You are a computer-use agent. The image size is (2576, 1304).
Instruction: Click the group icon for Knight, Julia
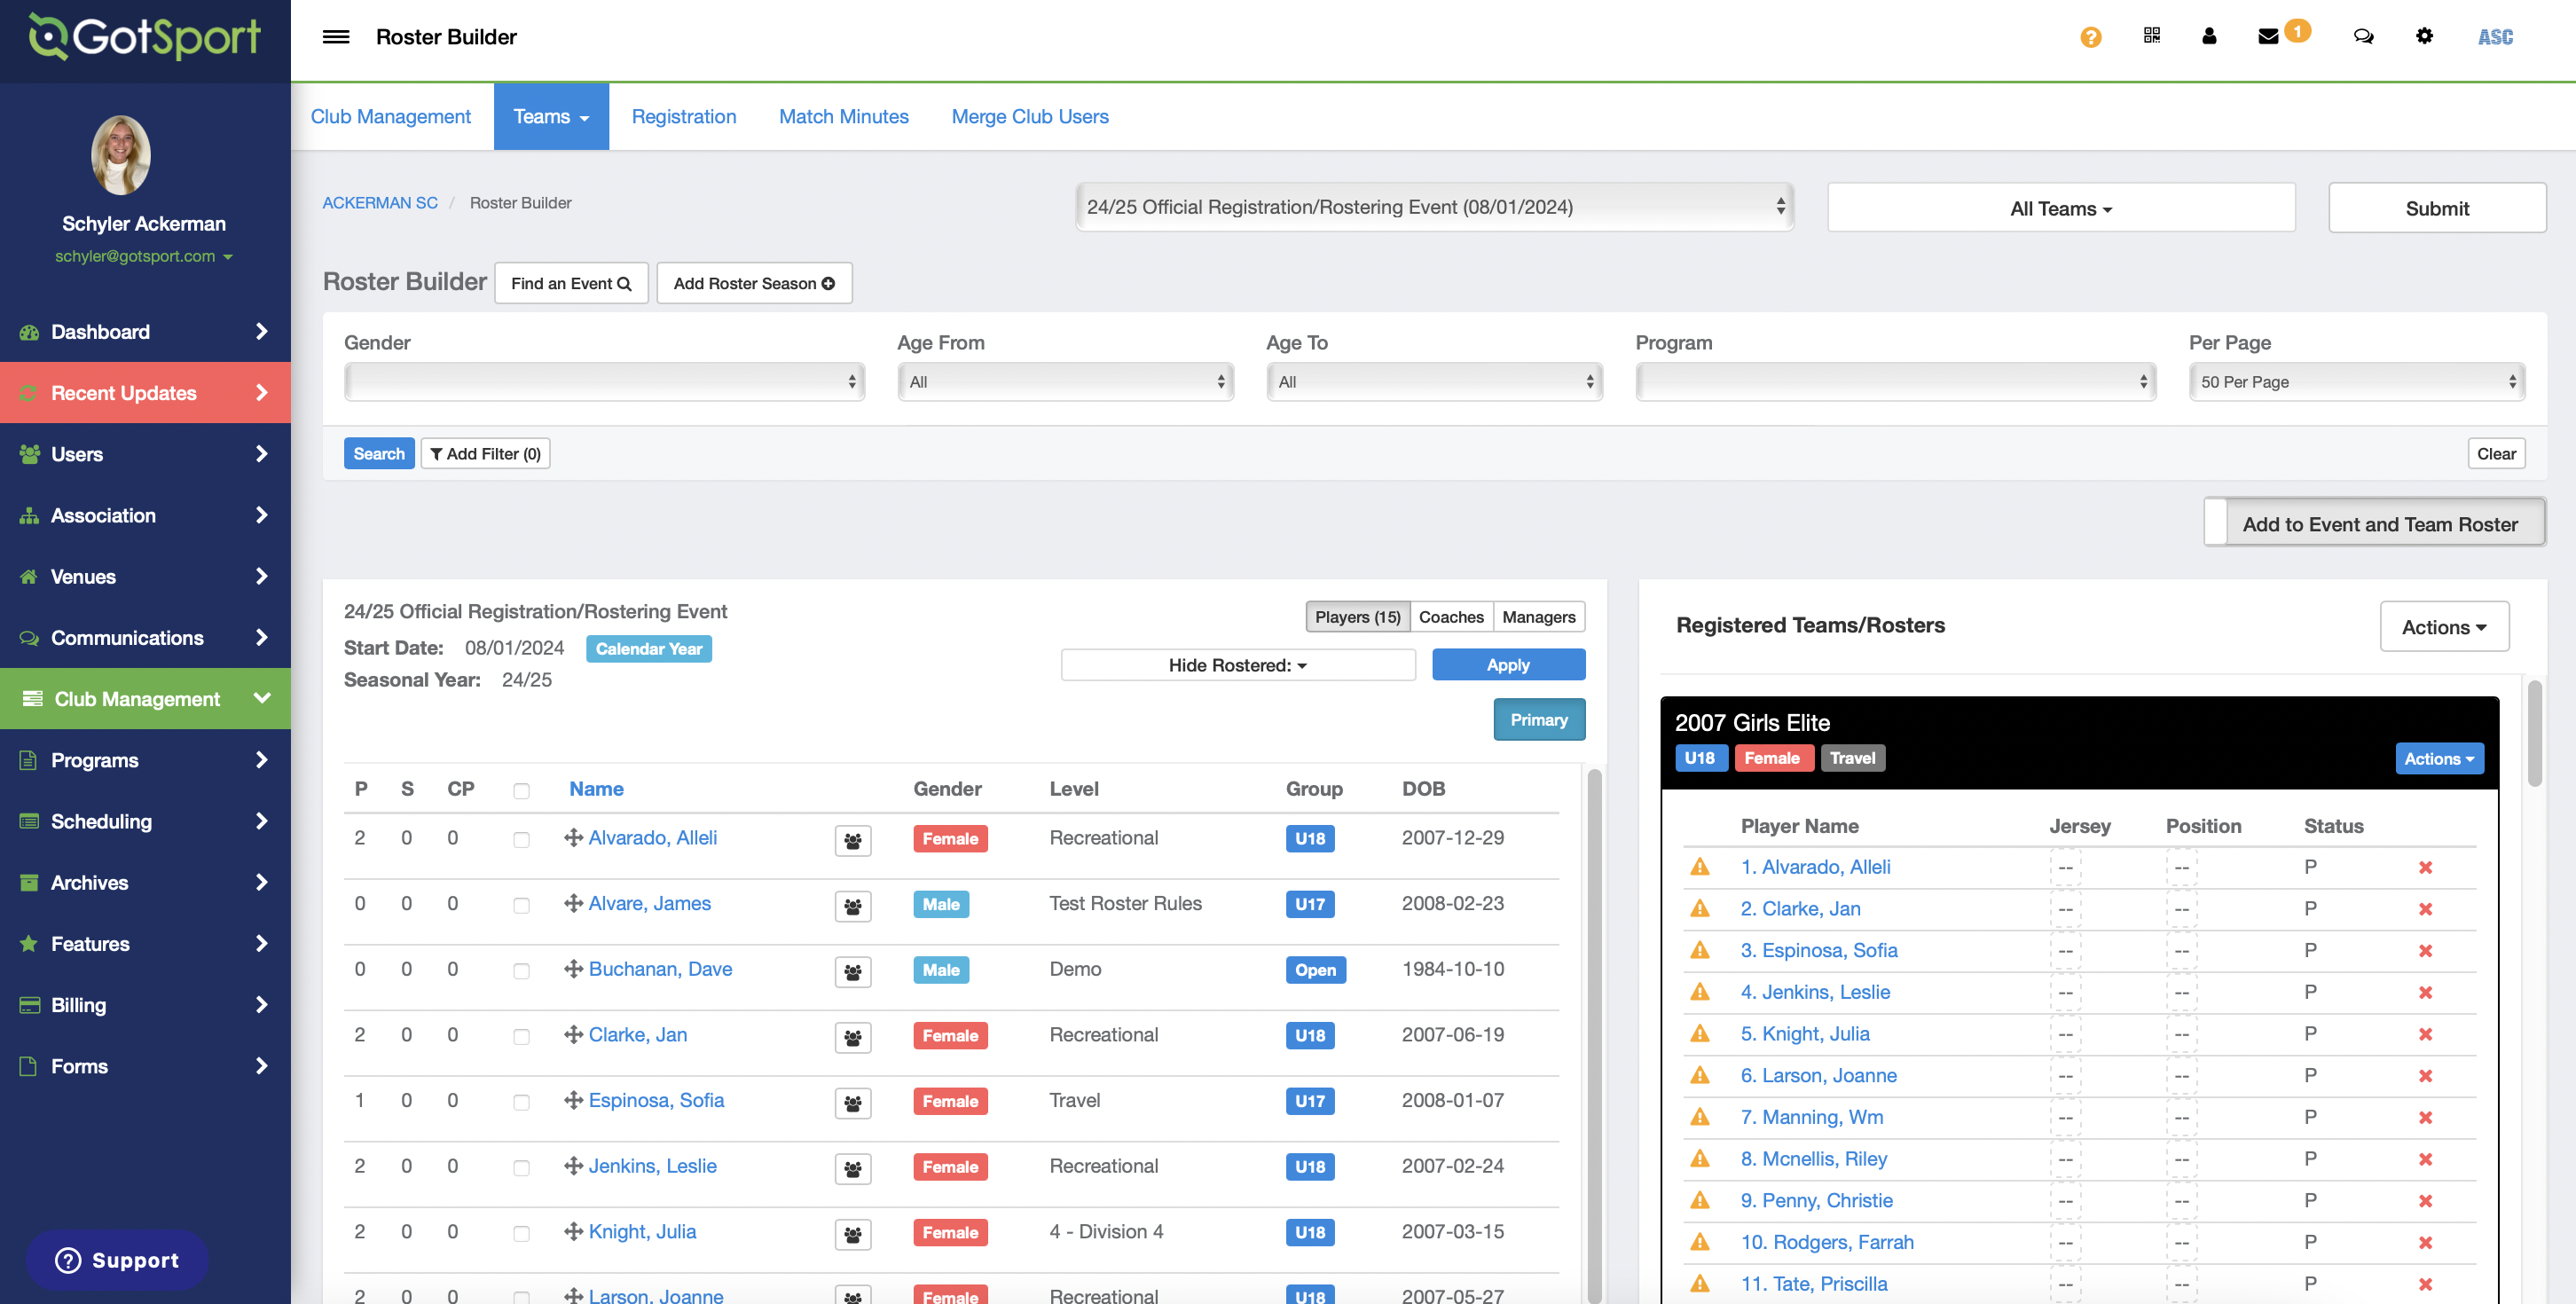click(x=852, y=1235)
